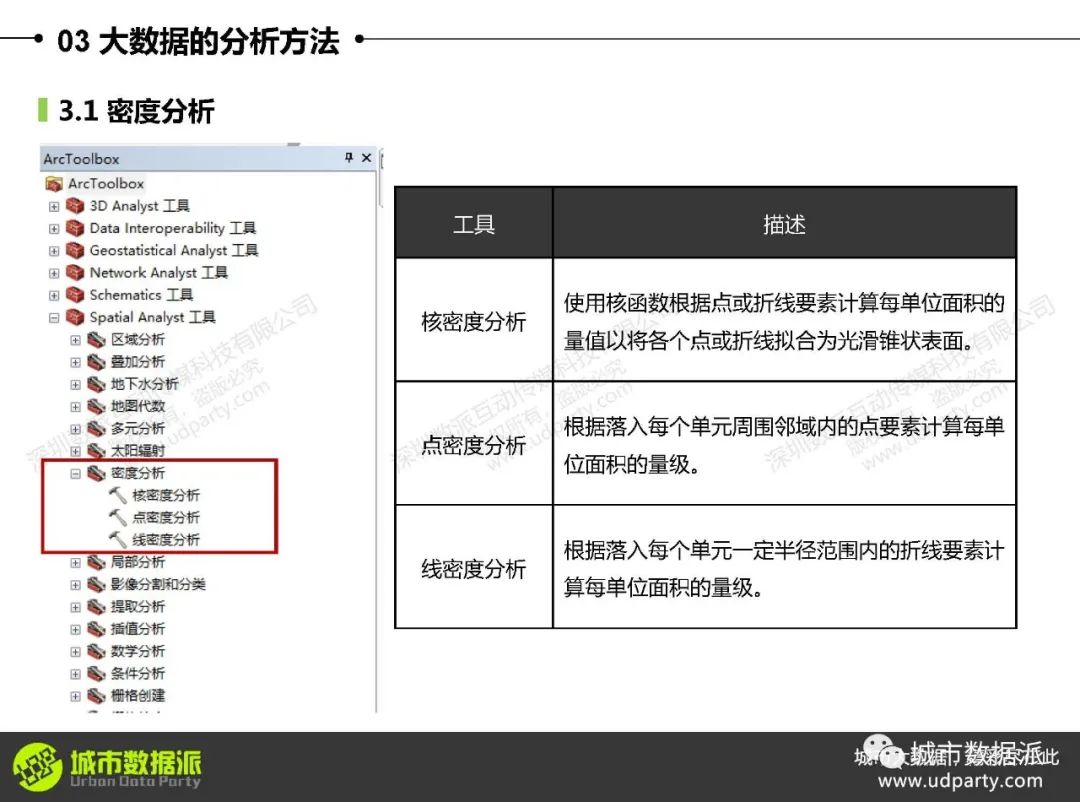Expand the 3D Analyst 工具 node
Viewport: 1080px width, 802px height.
pyautogui.click(x=54, y=207)
